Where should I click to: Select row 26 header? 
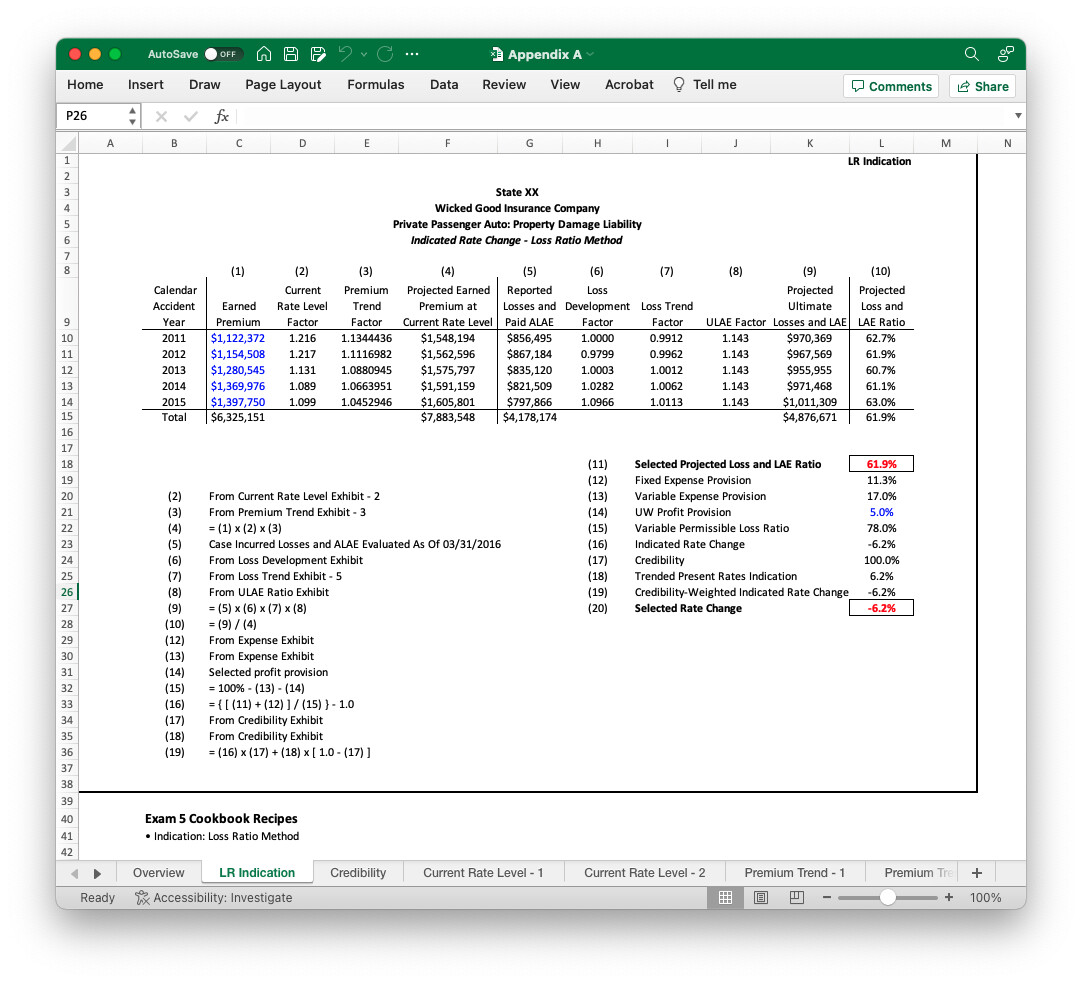click(67, 592)
